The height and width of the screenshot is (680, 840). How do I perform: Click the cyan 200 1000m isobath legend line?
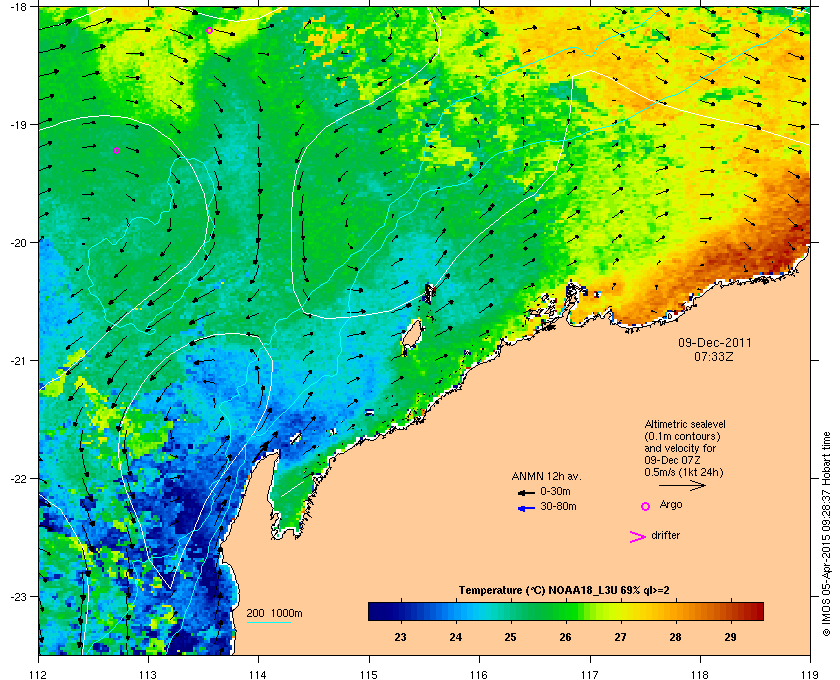(x=269, y=622)
